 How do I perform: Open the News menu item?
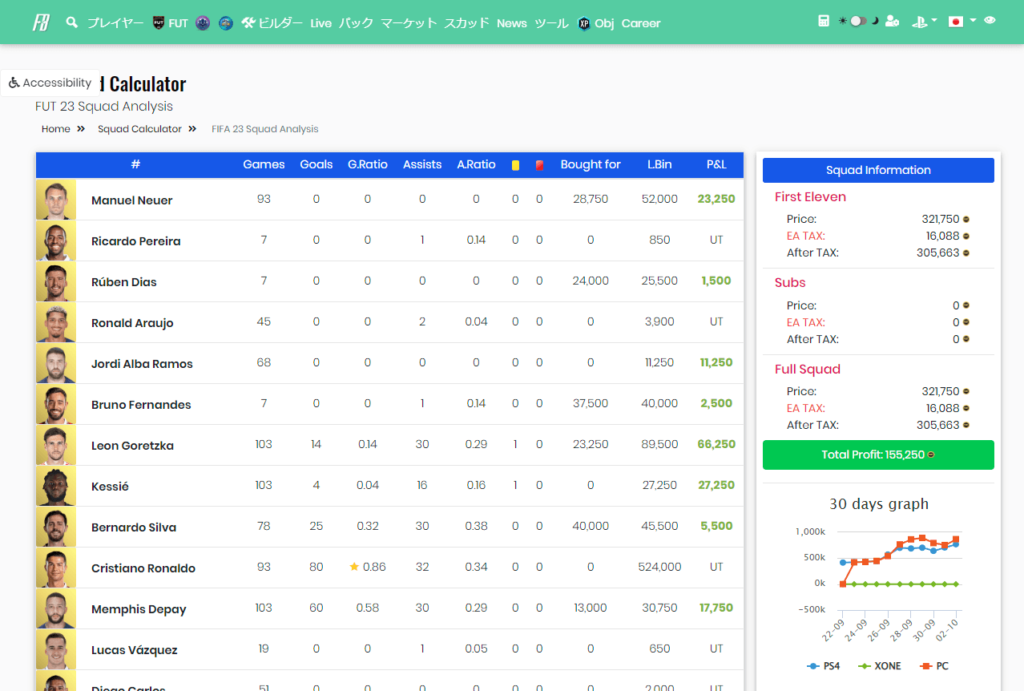click(511, 23)
